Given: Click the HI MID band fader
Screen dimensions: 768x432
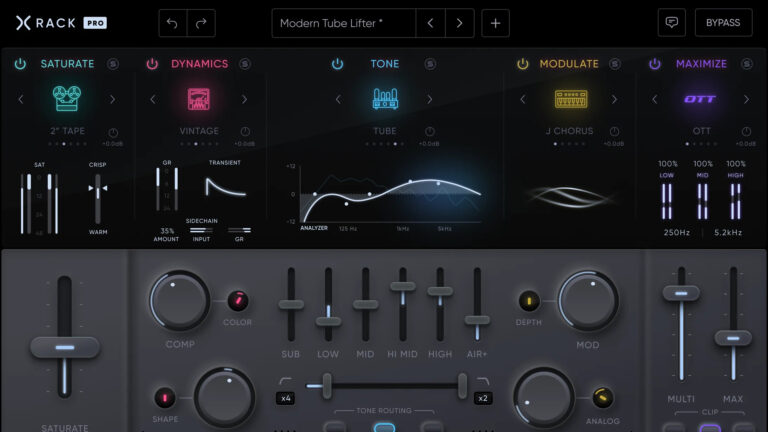Looking at the screenshot, I should tap(403, 287).
